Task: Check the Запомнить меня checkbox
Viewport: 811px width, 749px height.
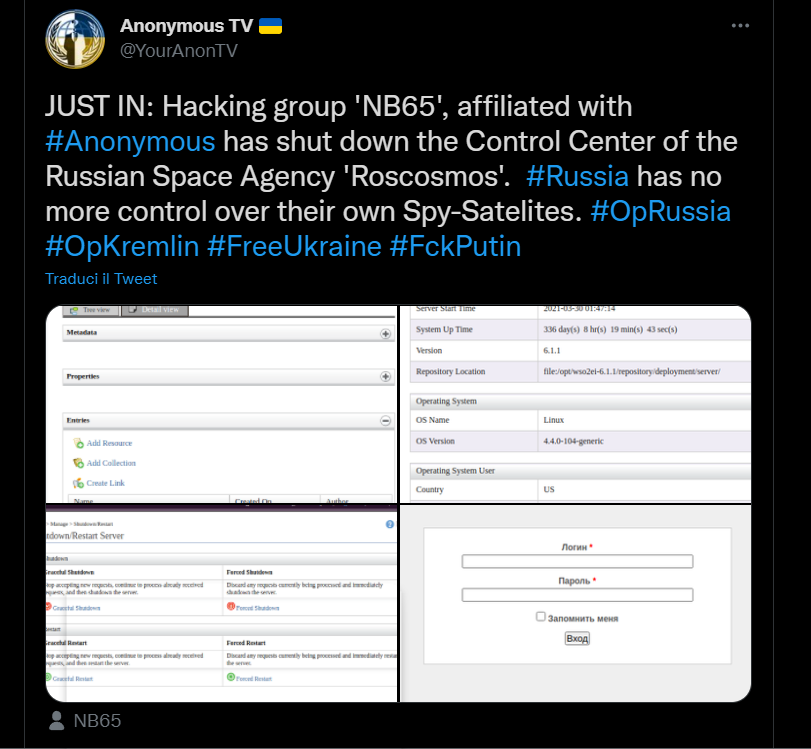Action: pyautogui.click(x=541, y=617)
